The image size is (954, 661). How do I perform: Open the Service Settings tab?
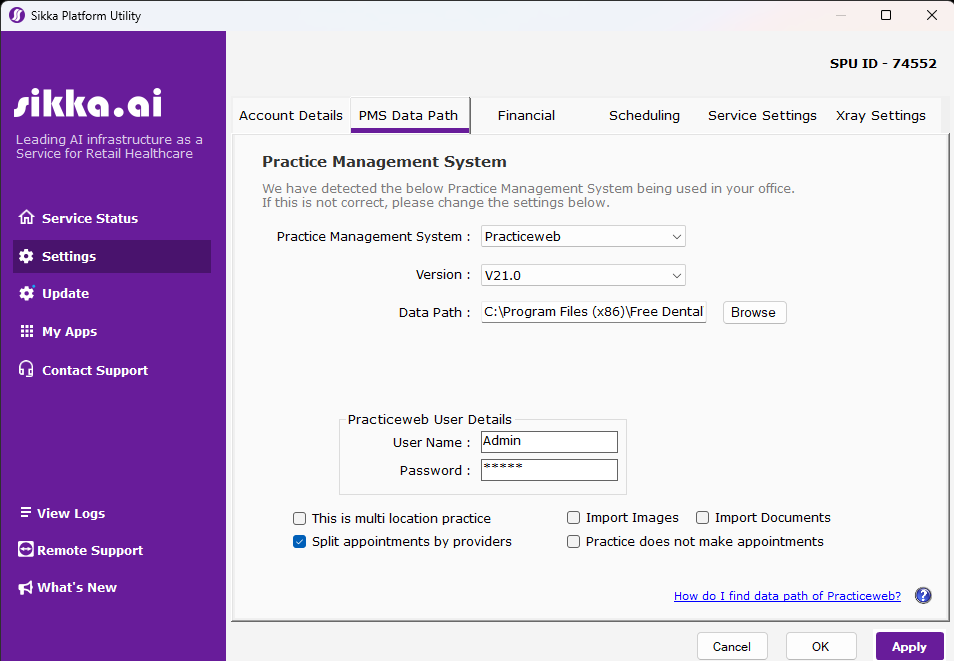tap(762, 116)
